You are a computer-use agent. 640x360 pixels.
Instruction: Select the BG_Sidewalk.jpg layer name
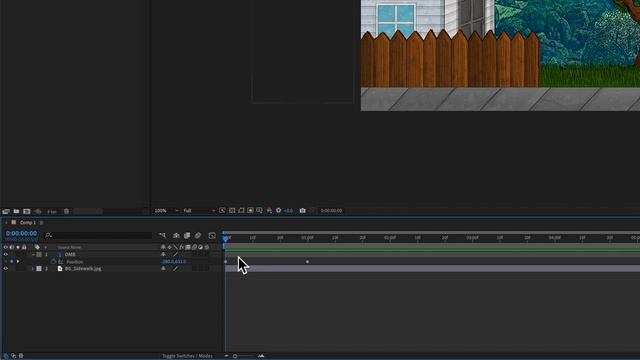[x=83, y=269]
